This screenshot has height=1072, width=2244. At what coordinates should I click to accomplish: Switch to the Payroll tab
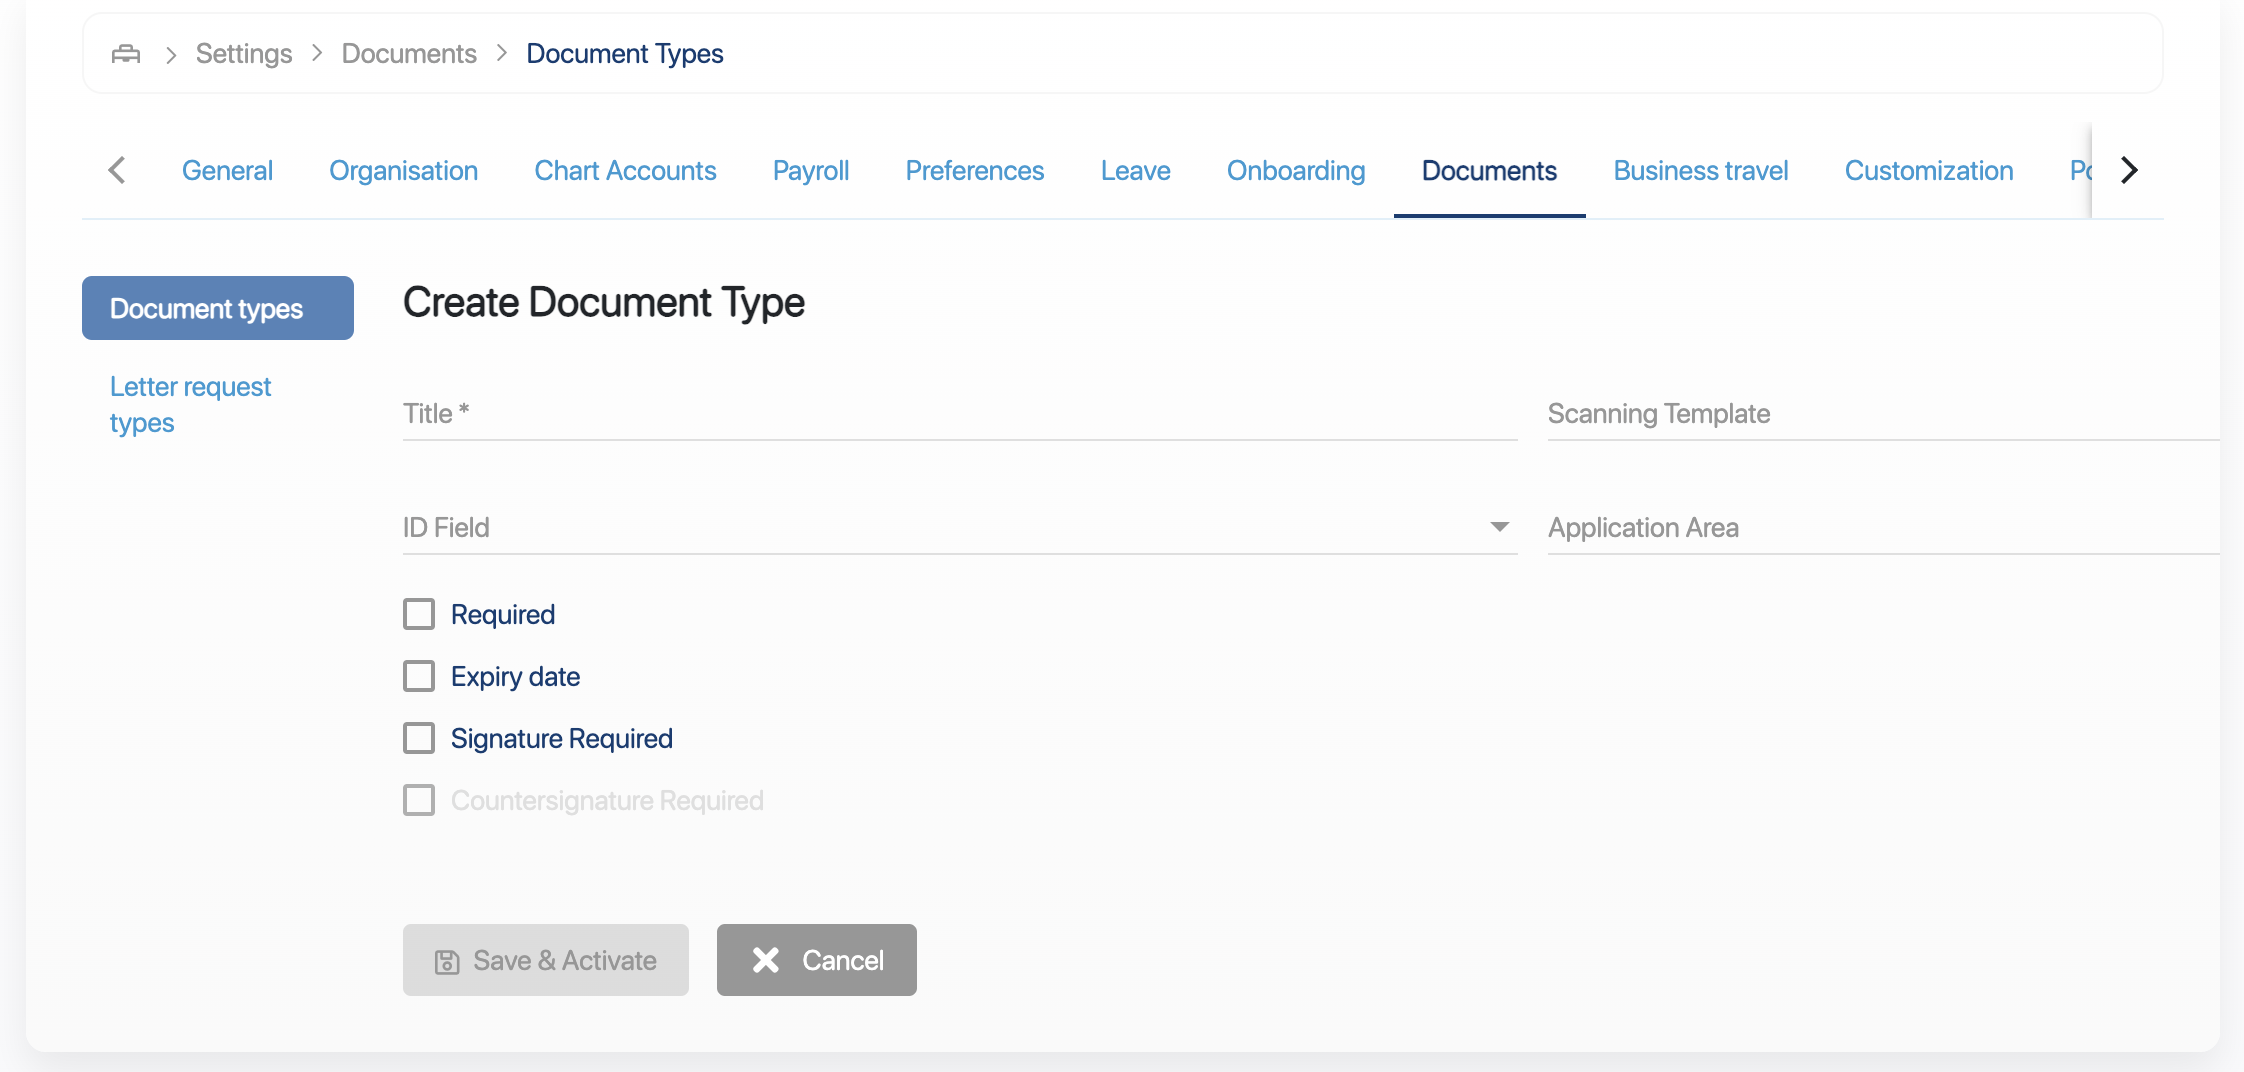(x=810, y=171)
